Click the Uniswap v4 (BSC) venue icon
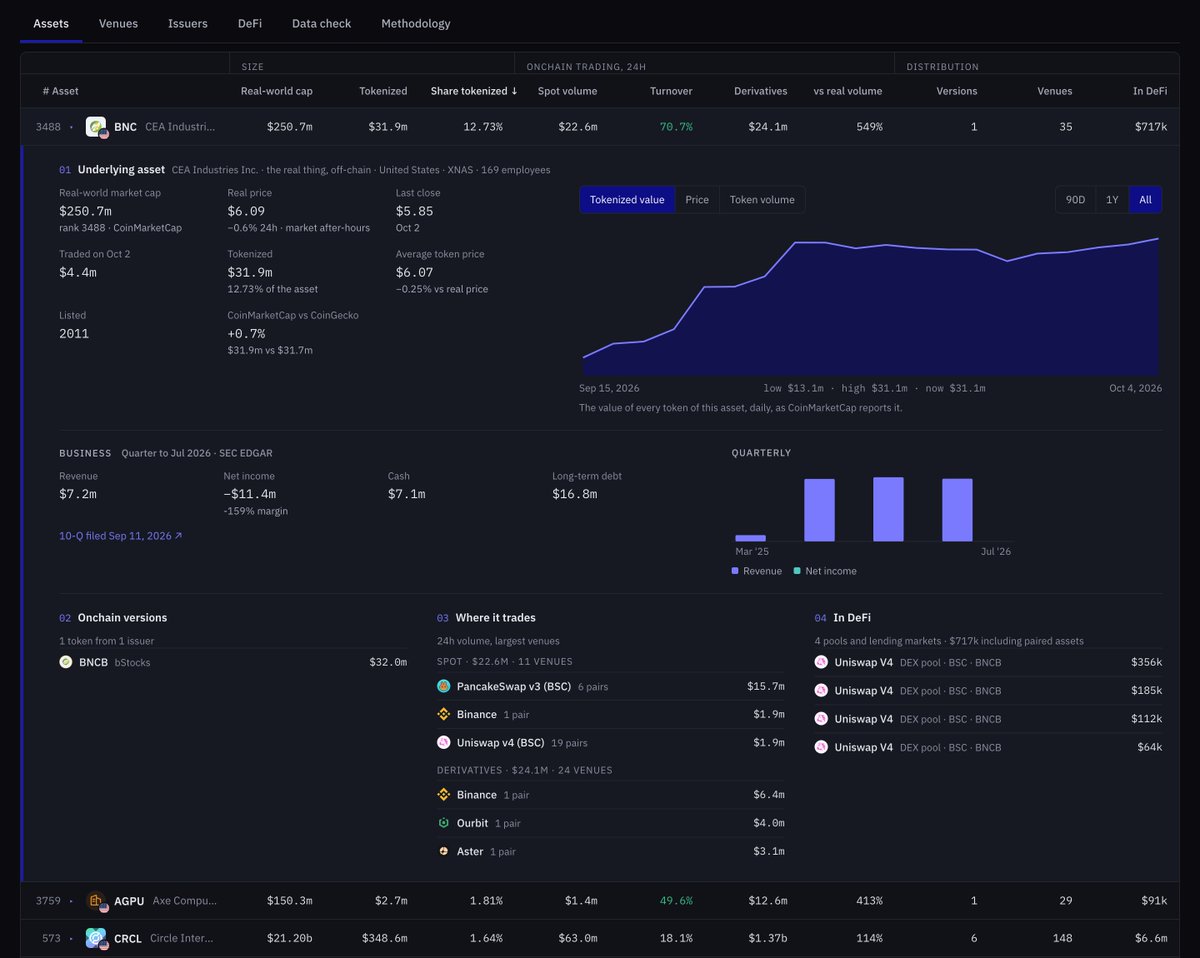This screenshot has width=1200, height=958. [x=444, y=743]
